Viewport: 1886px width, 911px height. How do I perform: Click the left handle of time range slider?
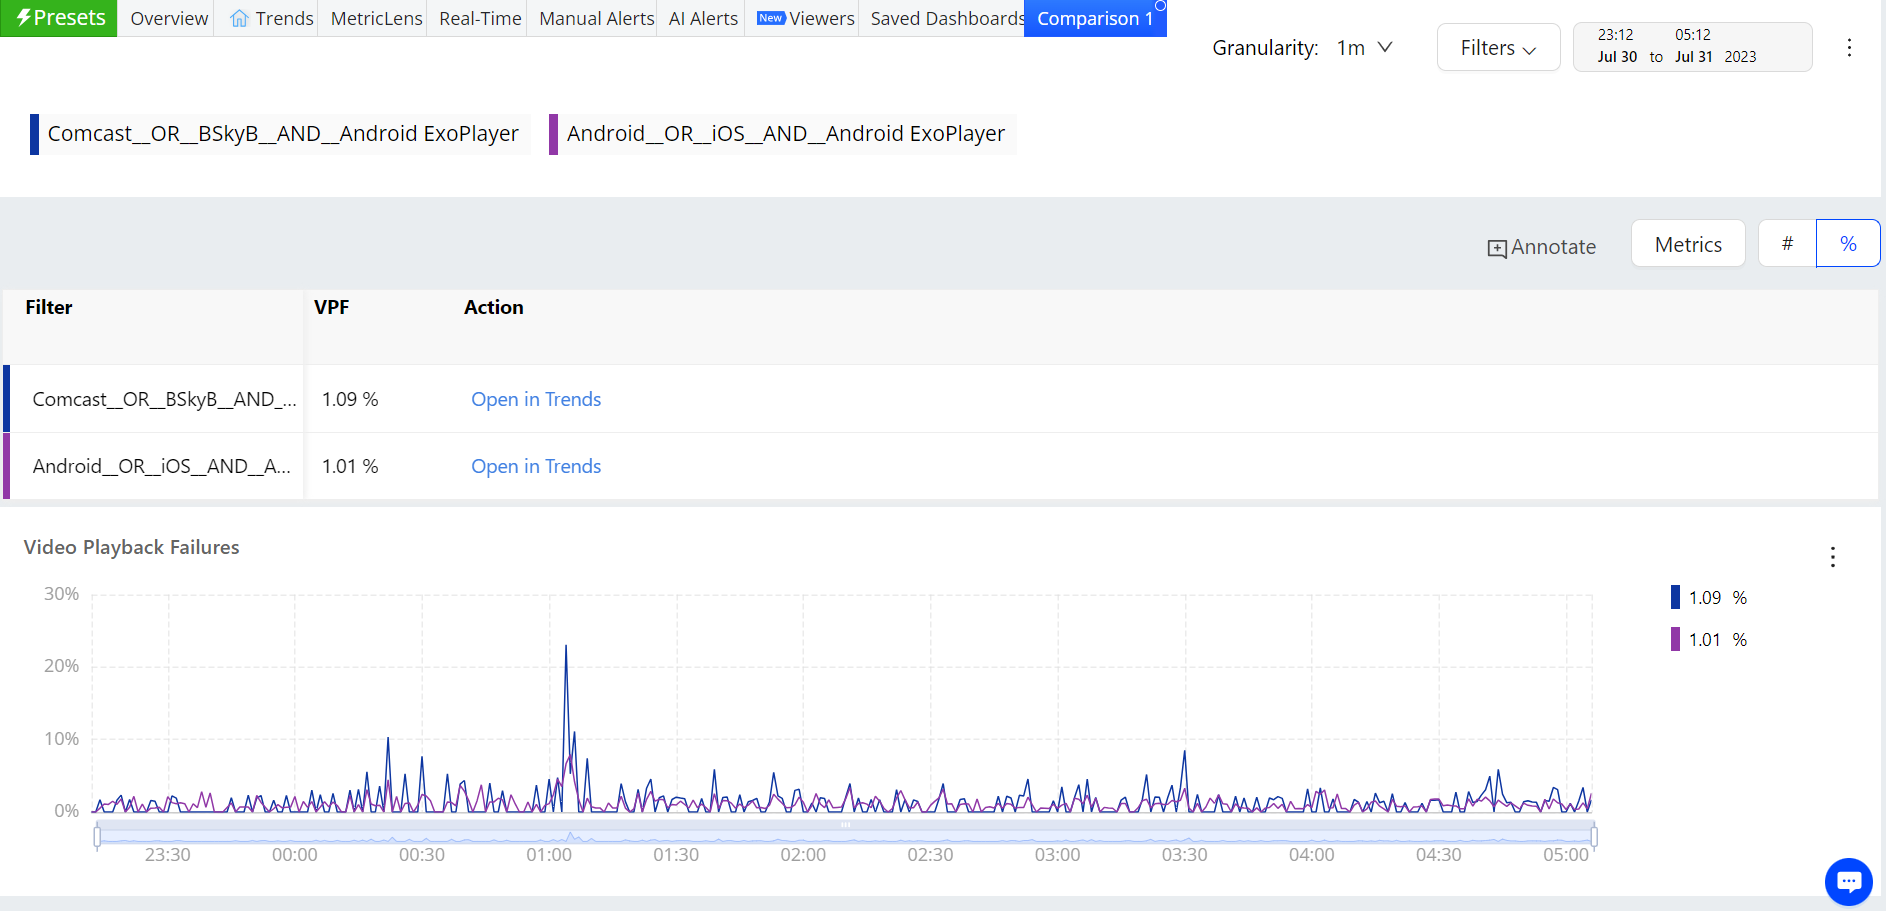[x=97, y=836]
